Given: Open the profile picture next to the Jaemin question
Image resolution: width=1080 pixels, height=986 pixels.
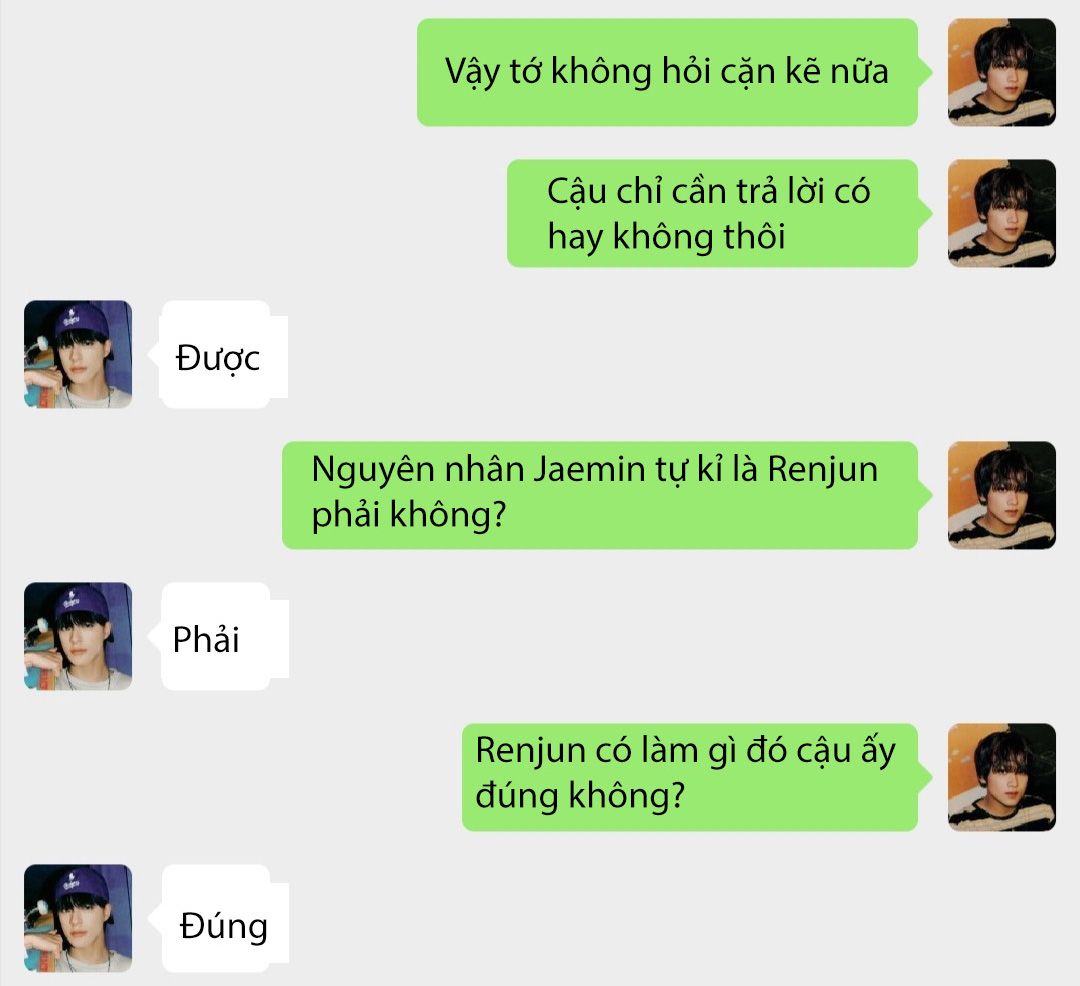Looking at the screenshot, I should (x=1001, y=495).
